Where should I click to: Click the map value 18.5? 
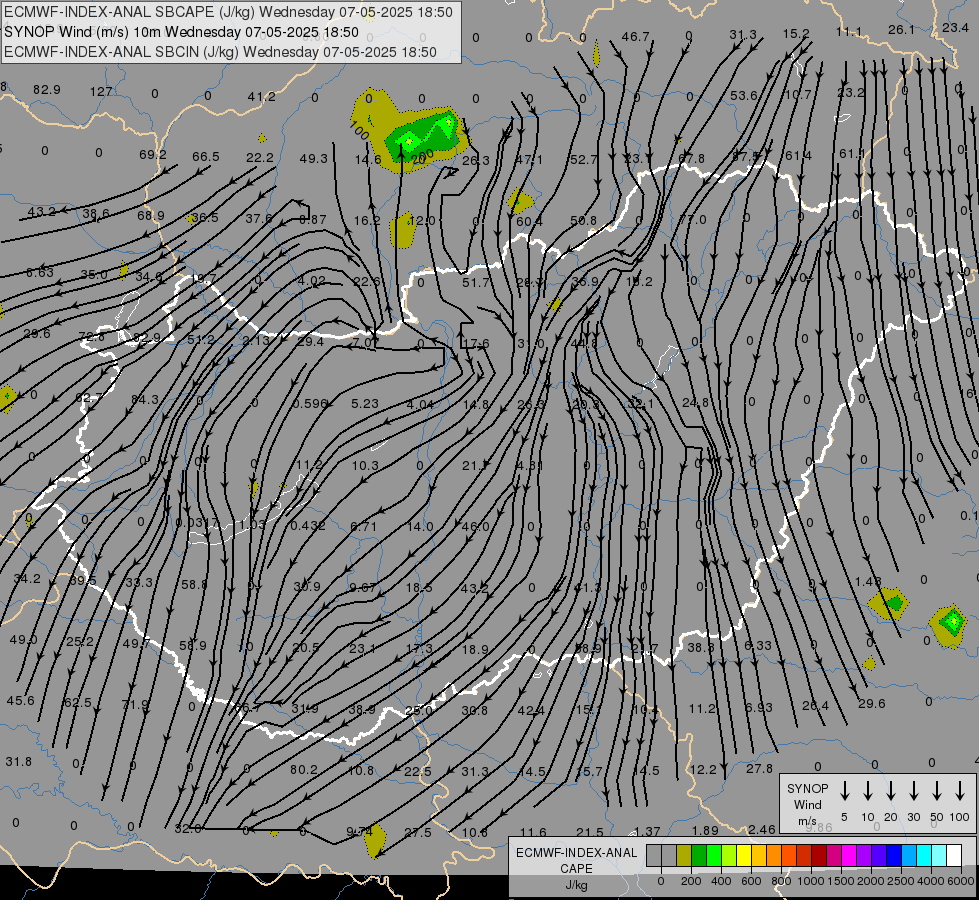point(419,588)
